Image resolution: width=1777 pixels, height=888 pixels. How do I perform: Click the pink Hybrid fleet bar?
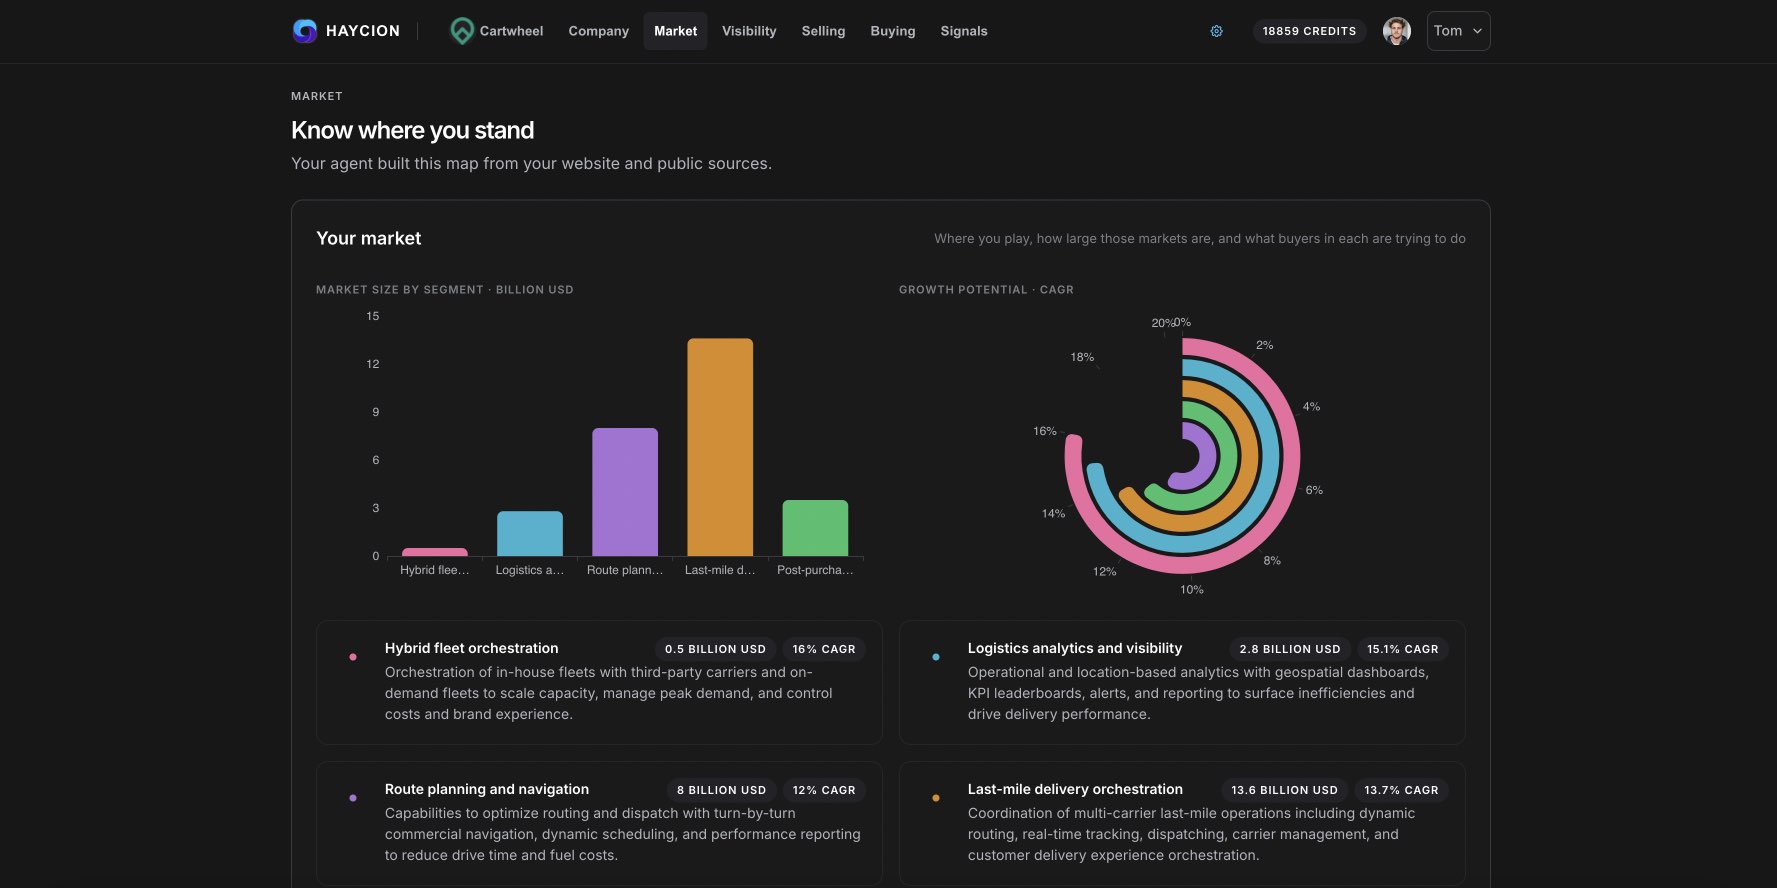[x=435, y=552]
